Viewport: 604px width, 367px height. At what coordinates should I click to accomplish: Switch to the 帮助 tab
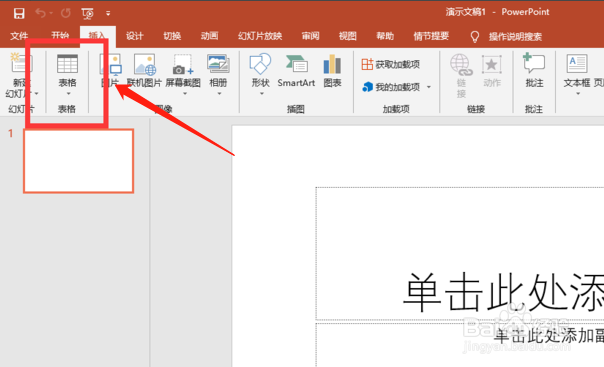tap(385, 36)
